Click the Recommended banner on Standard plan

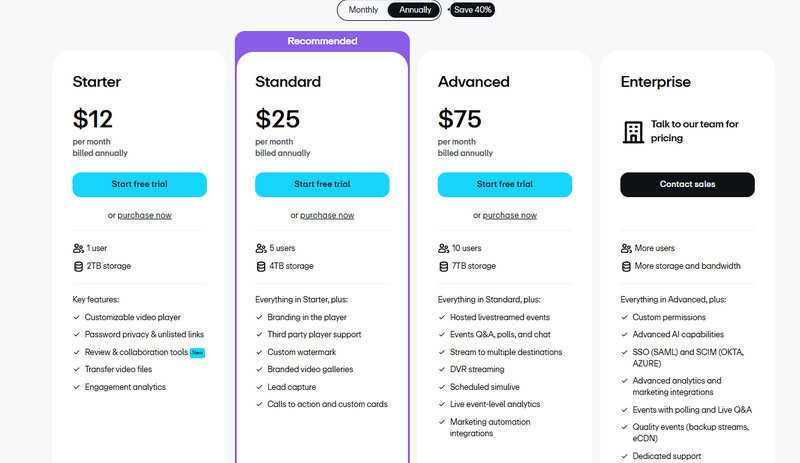point(322,41)
